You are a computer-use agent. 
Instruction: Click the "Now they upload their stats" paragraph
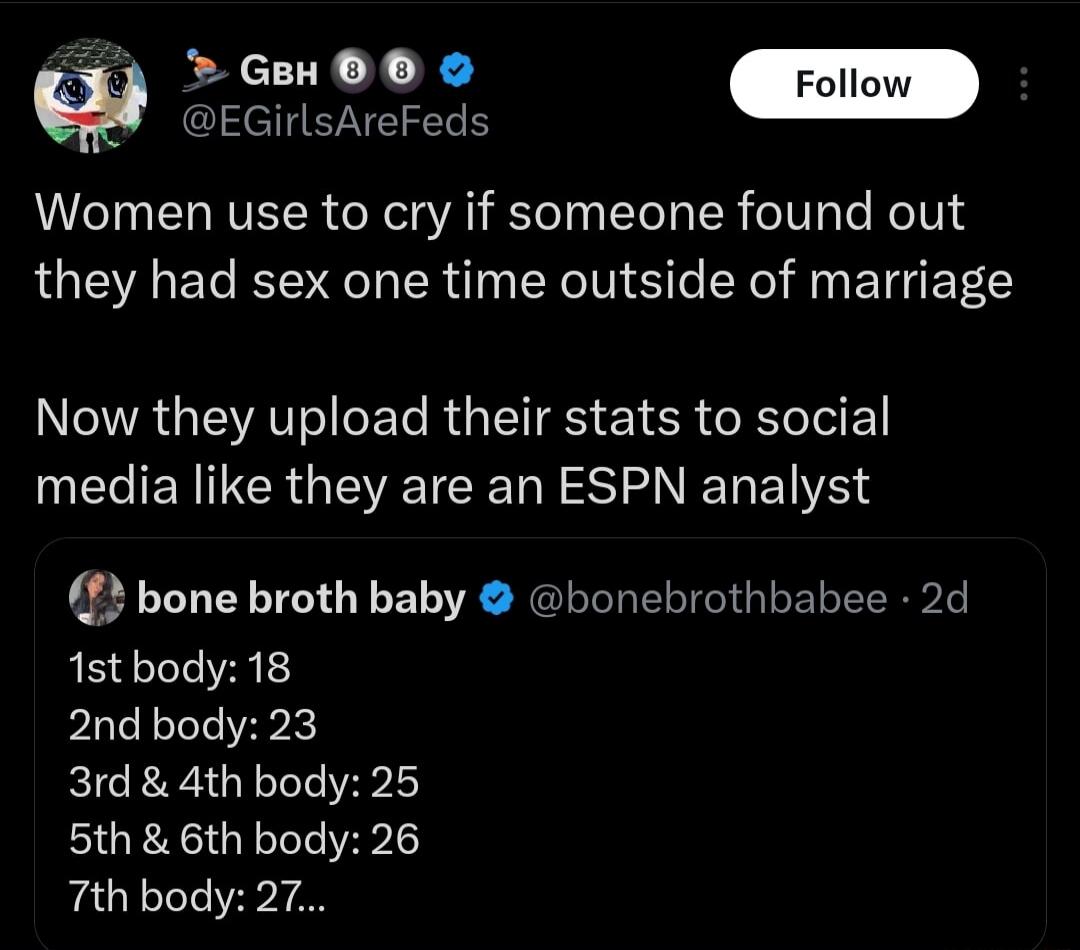pyautogui.click(x=462, y=450)
